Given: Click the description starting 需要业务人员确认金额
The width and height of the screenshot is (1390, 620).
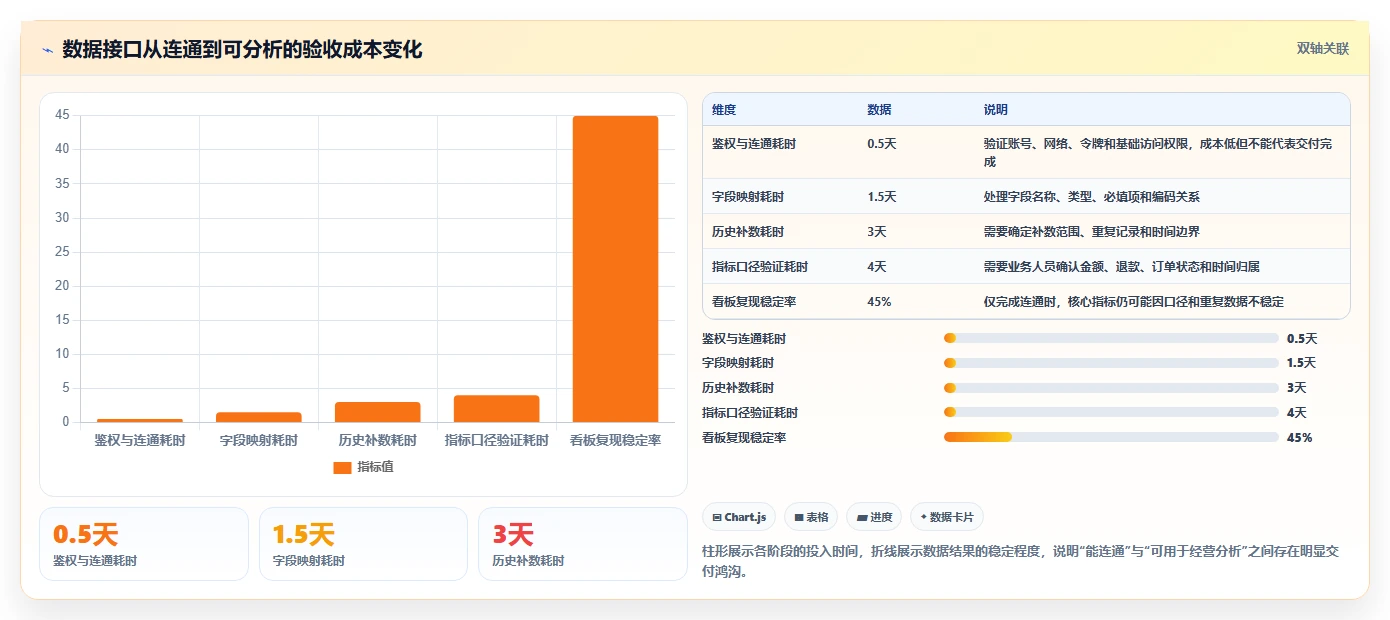Looking at the screenshot, I should click(x=1122, y=267).
